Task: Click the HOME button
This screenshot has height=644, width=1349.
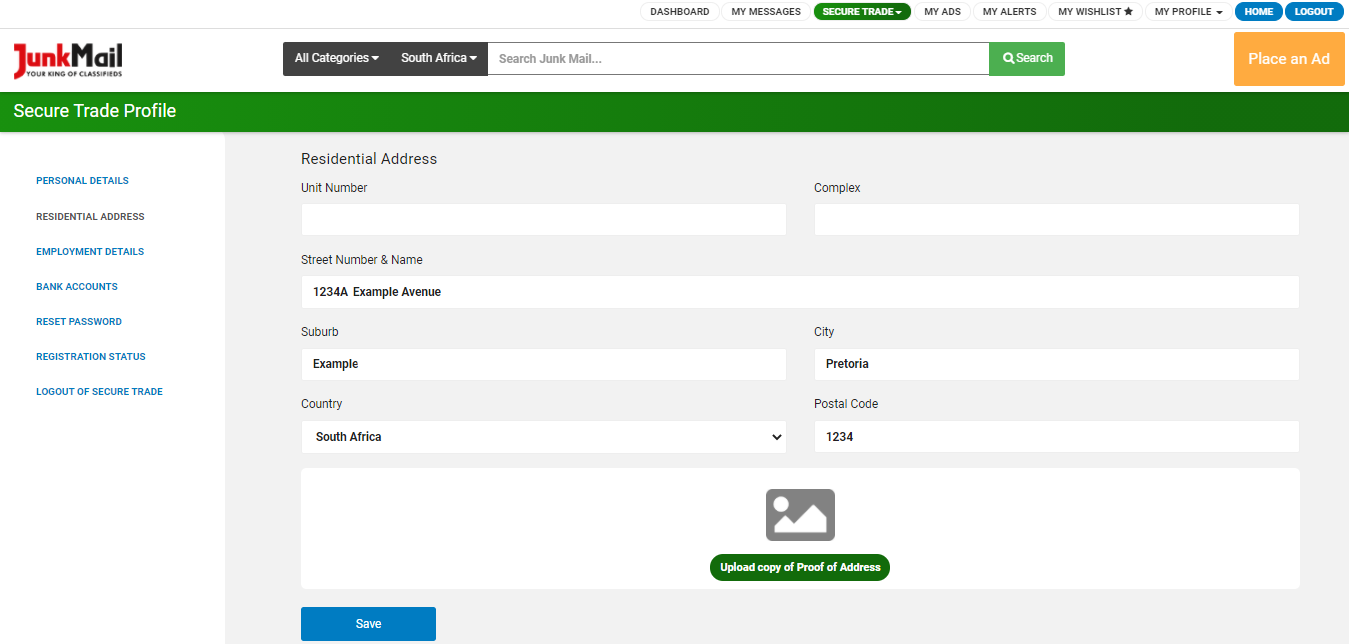Action: point(1258,11)
